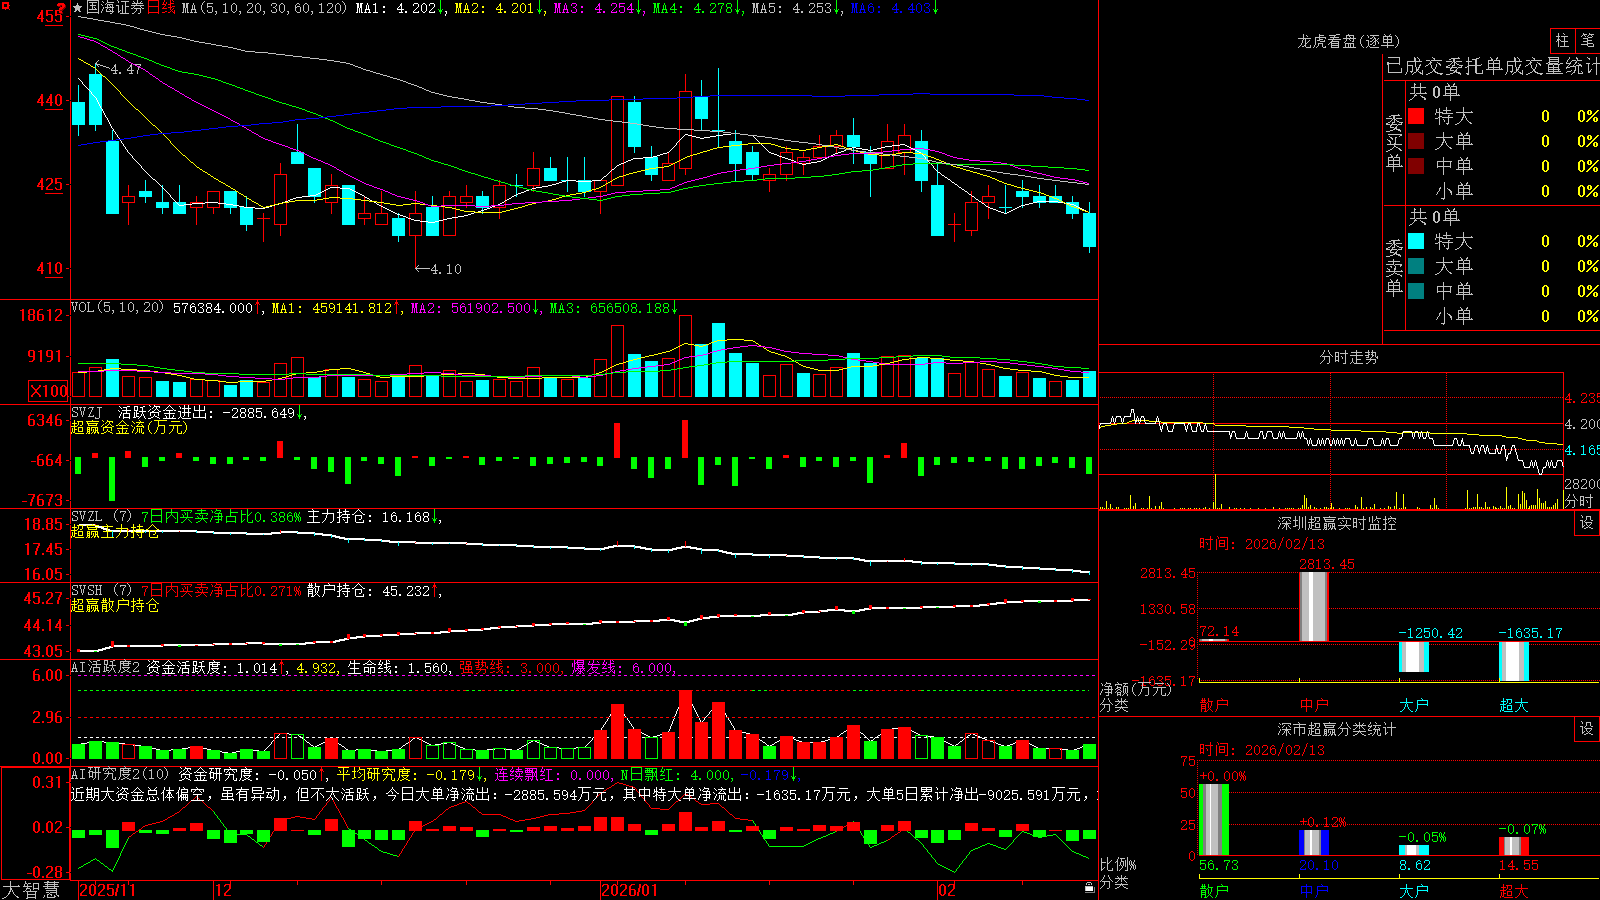1600x900 pixels.
Task: Click the 超大 bar valued -1635.17
Action: point(1513,661)
